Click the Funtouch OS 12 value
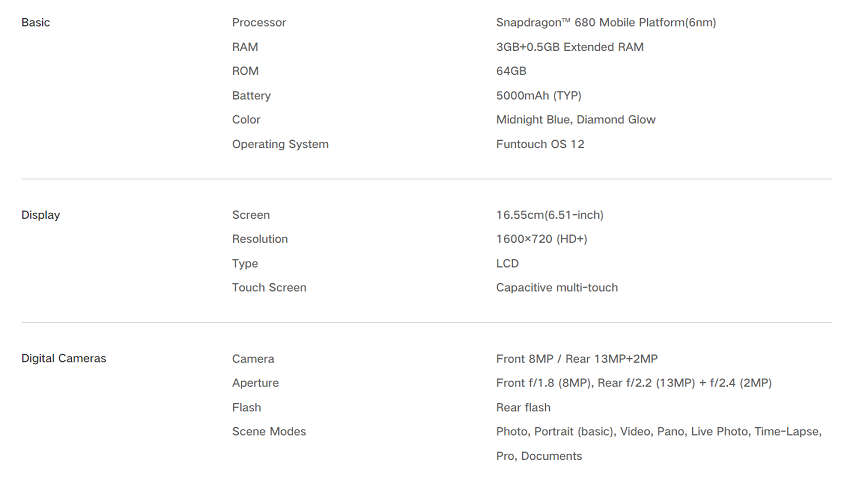This screenshot has width=850, height=484. [x=540, y=144]
